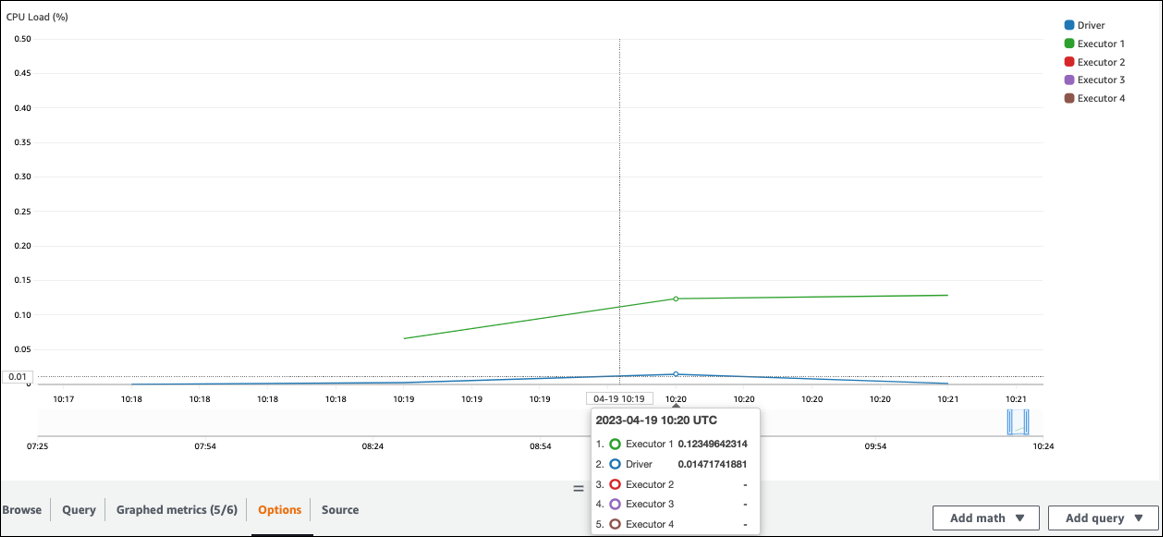
Task: Click the Driver data point at 10:20
Action: 676,374
